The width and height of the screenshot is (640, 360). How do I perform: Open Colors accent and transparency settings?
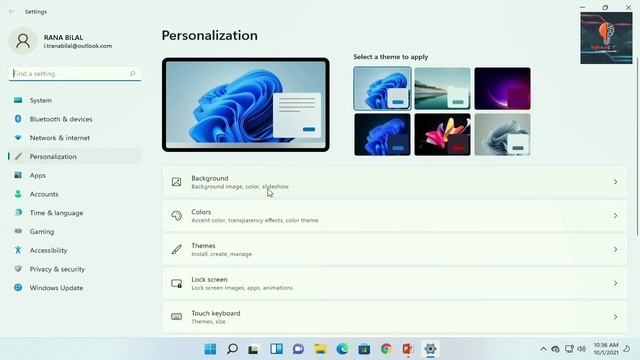pos(394,216)
